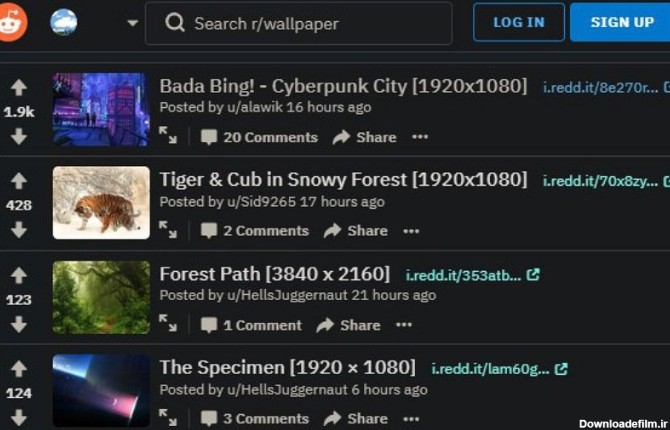Expand the Bada Bing post preview
This screenshot has width=670, height=430.
(168, 135)
